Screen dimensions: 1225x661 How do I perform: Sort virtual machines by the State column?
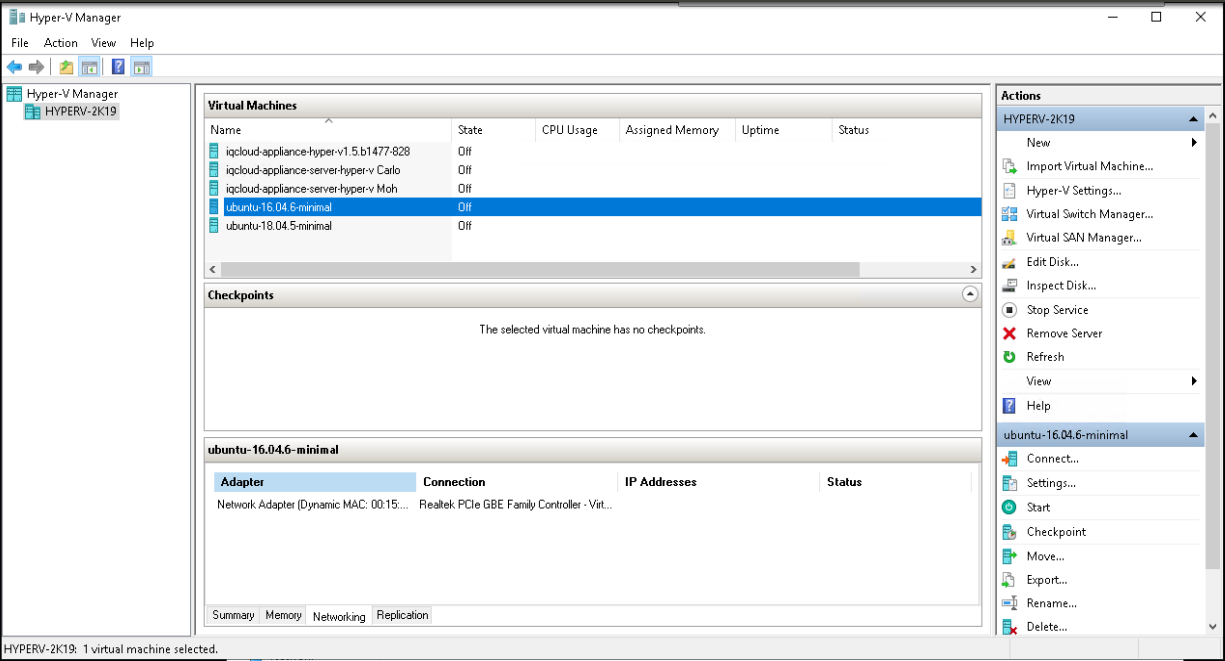click(494, 130)
